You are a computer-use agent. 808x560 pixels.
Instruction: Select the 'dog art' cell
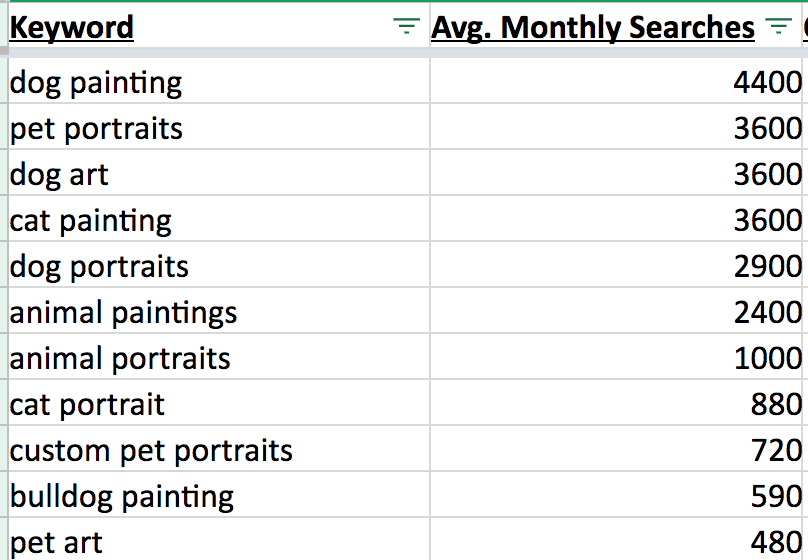[x=219, y=173]
